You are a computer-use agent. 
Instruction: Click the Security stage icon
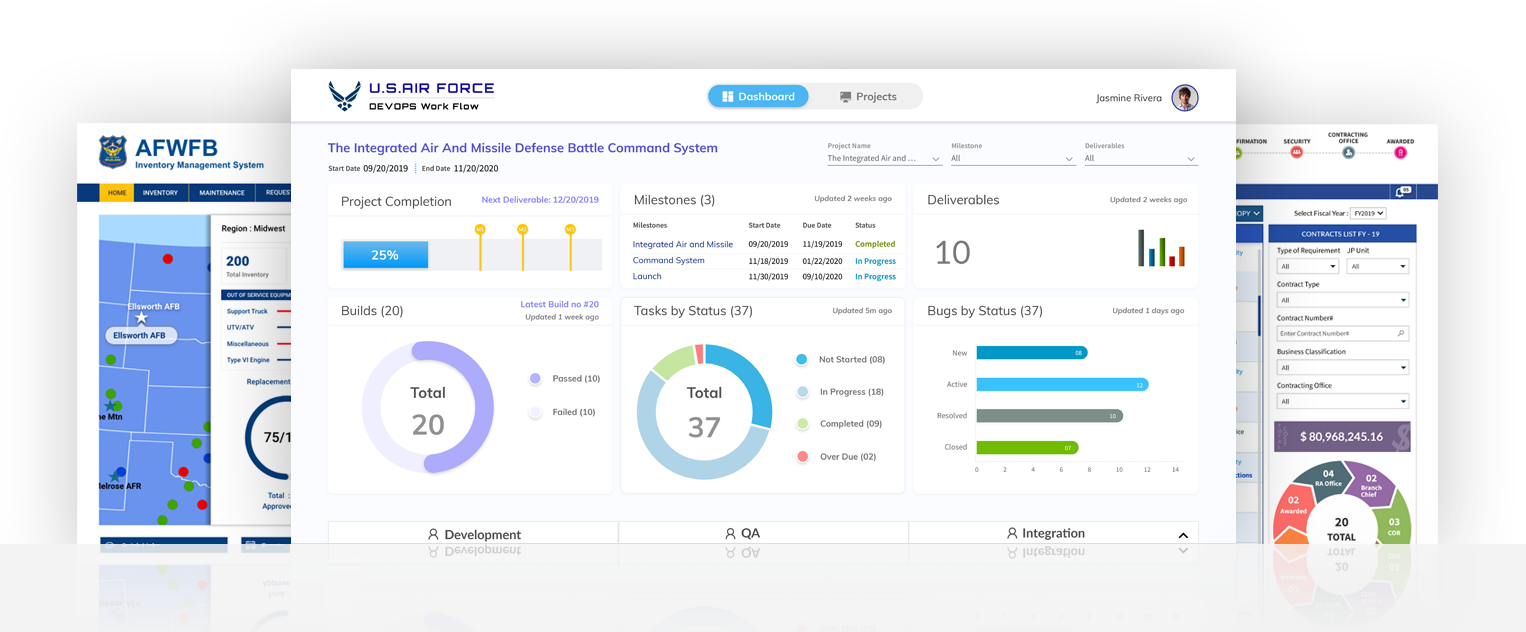click(1297, 152)
